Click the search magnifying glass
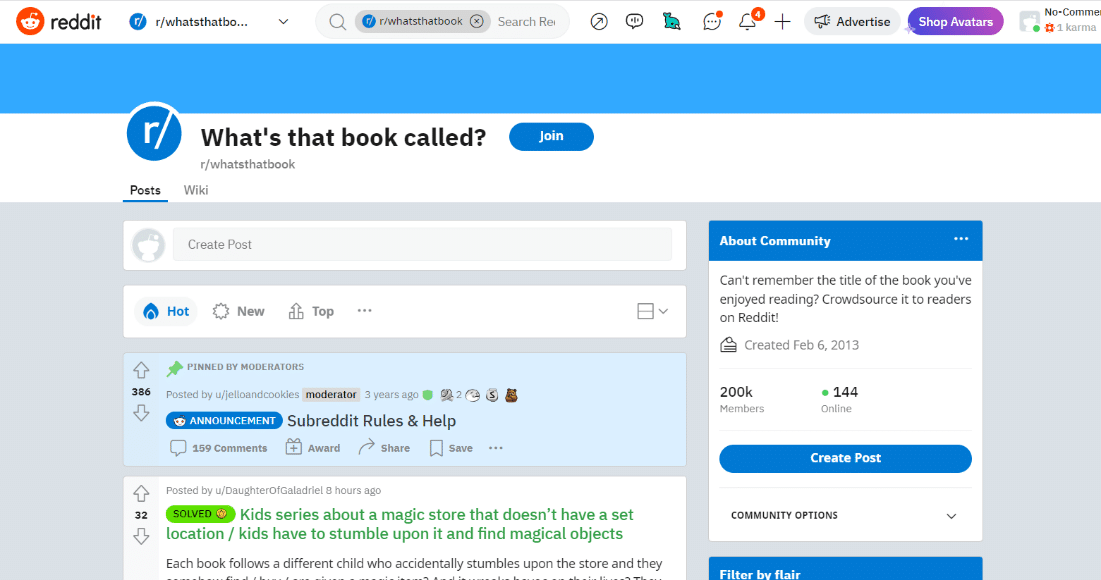 337,20
